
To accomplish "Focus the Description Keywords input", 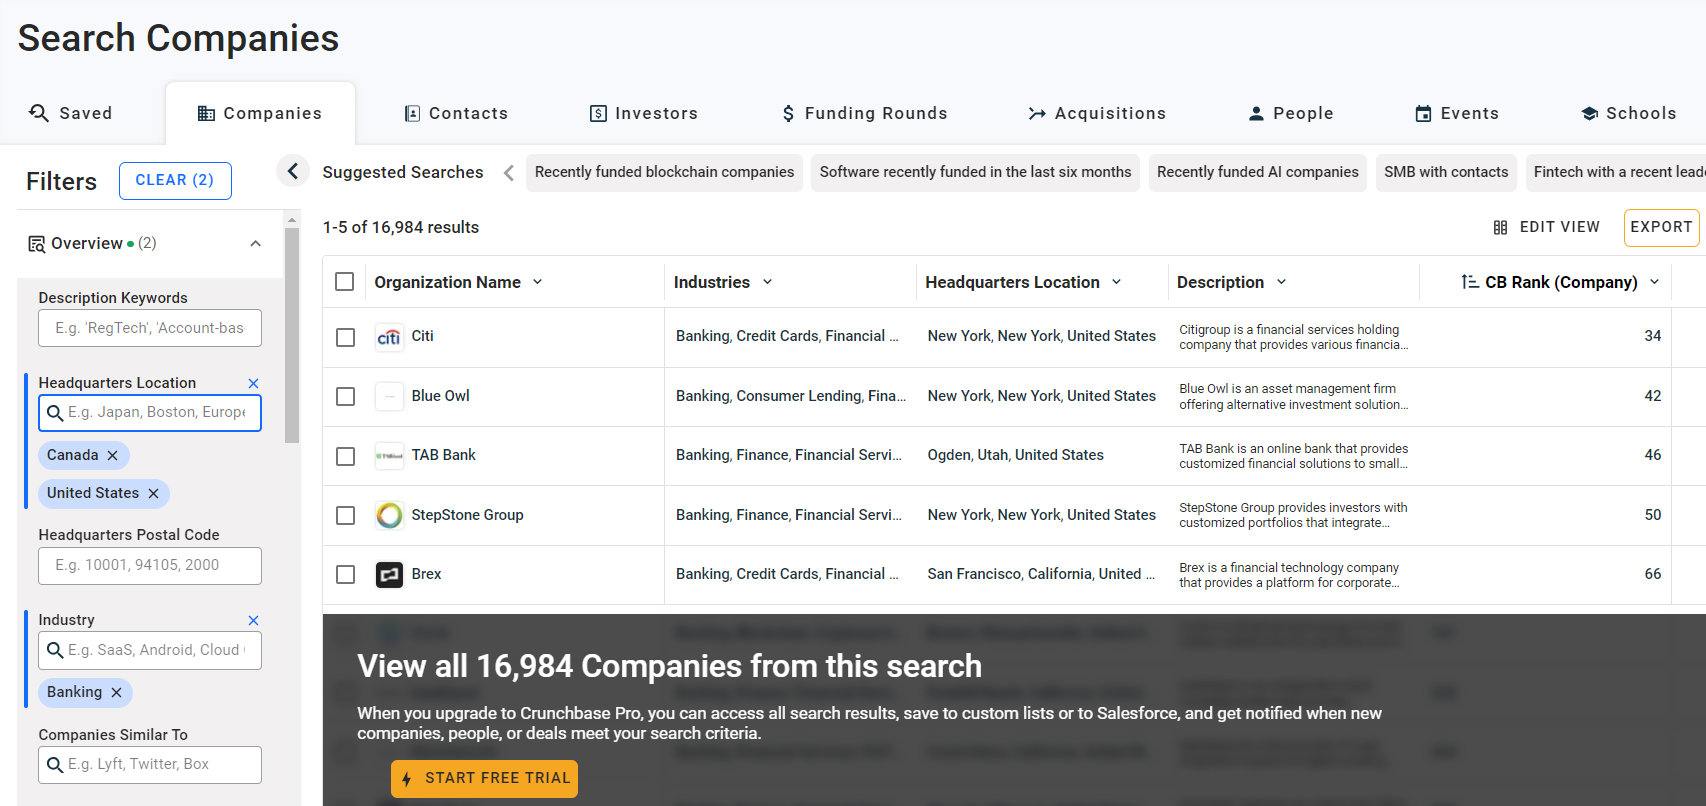I will tap(150, 328).
